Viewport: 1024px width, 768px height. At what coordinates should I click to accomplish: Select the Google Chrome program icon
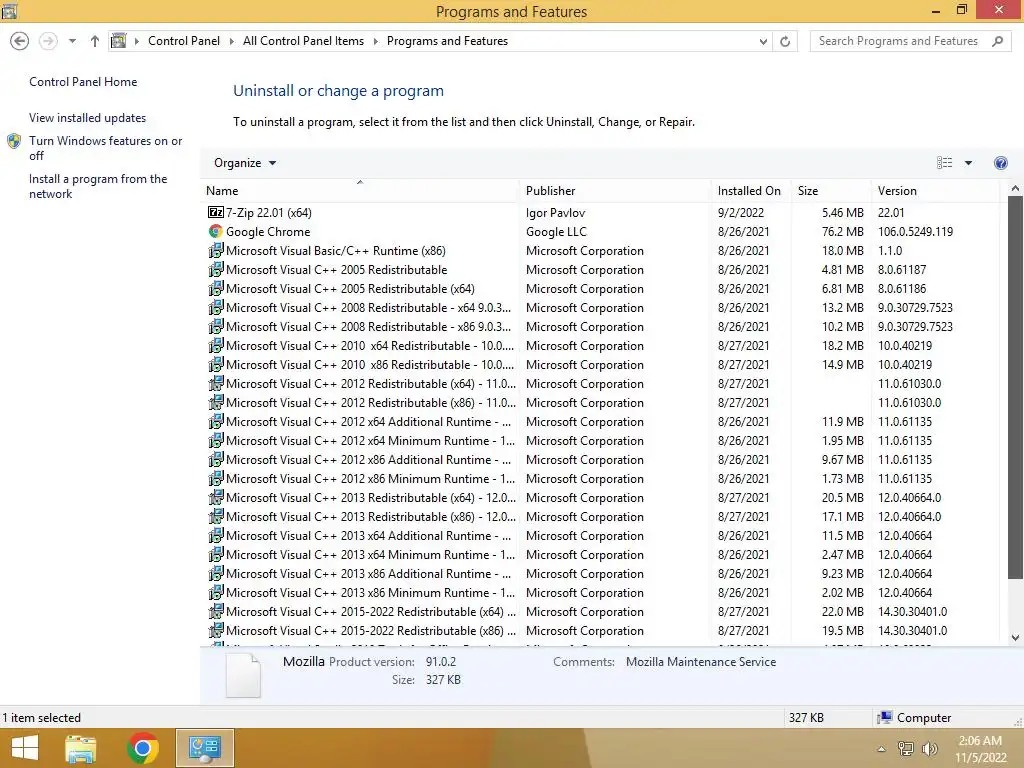[216, 231]
